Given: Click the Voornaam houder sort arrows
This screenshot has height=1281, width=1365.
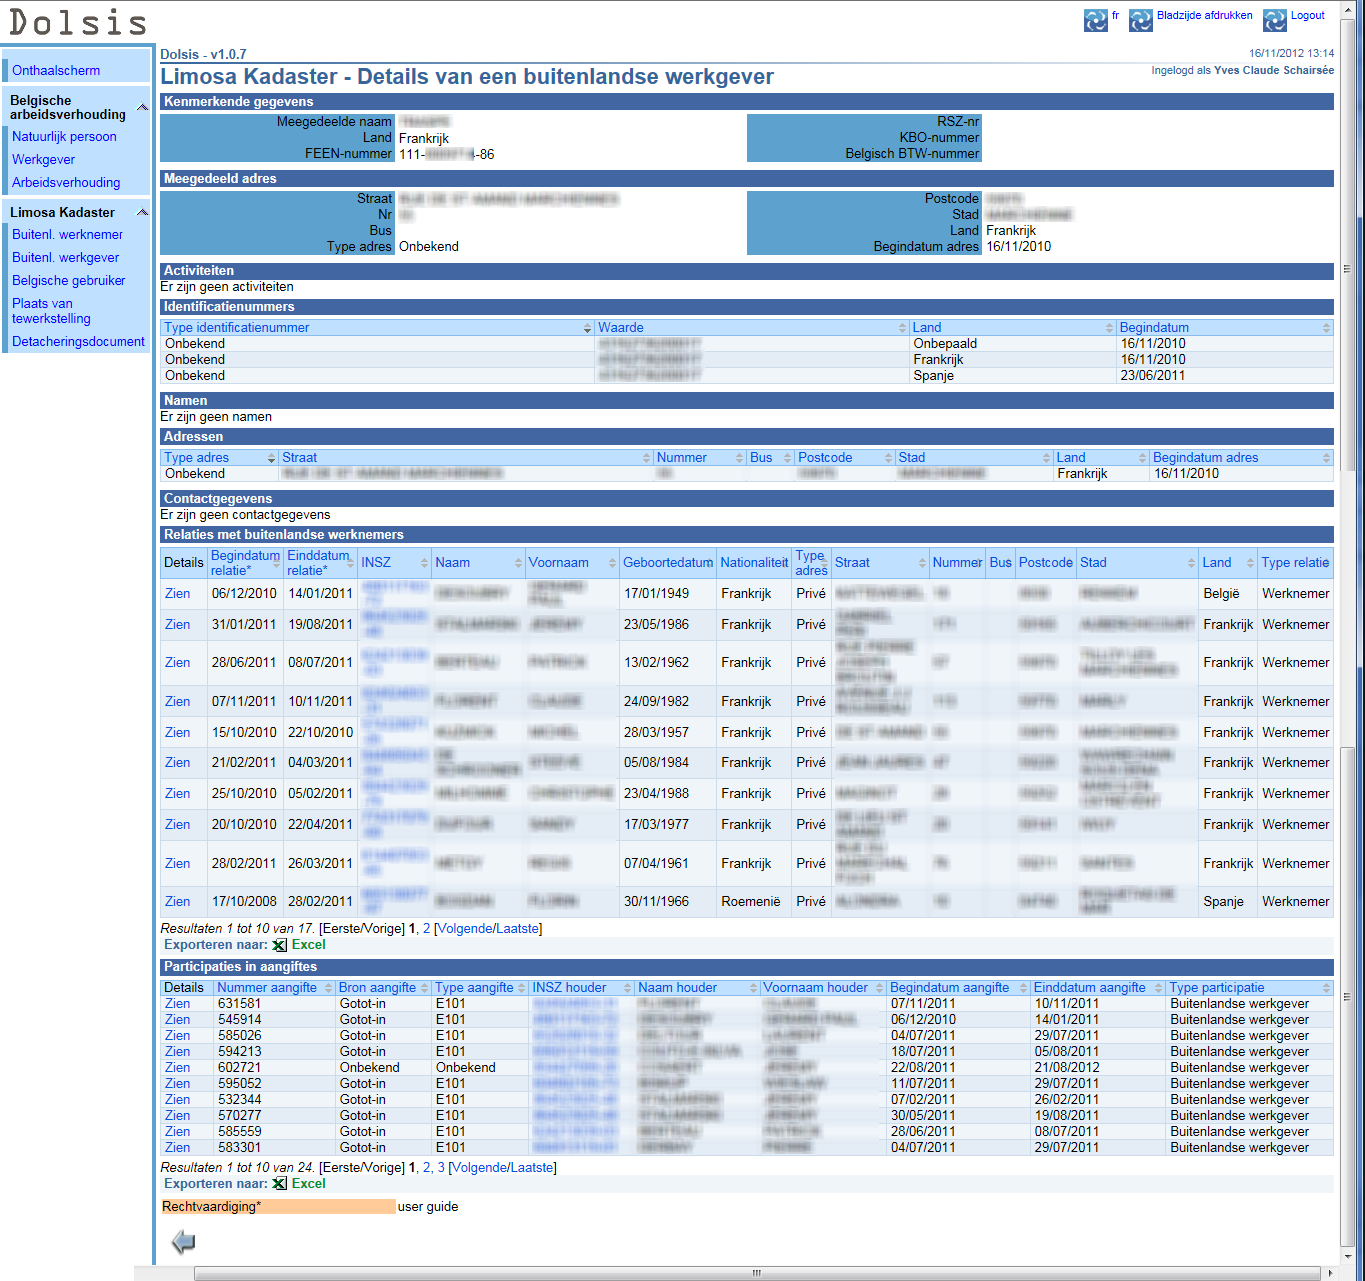Looking at the screenshot, I should [880, 988].
